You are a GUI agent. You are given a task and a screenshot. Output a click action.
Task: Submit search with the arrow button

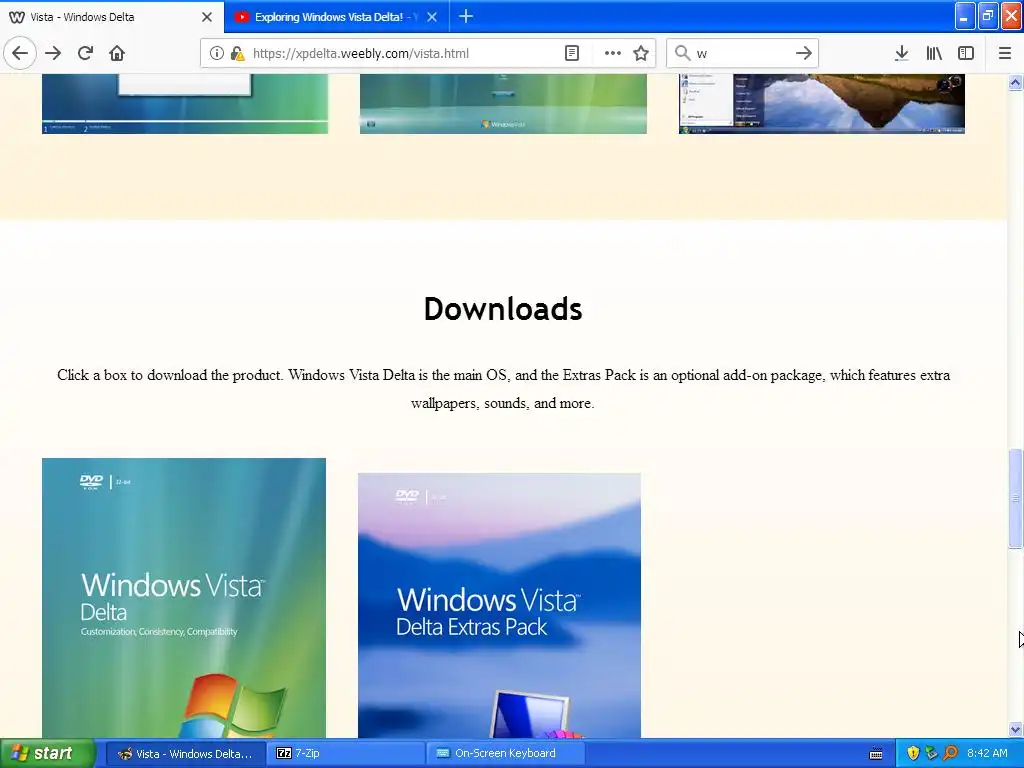(x=804, y=53)
